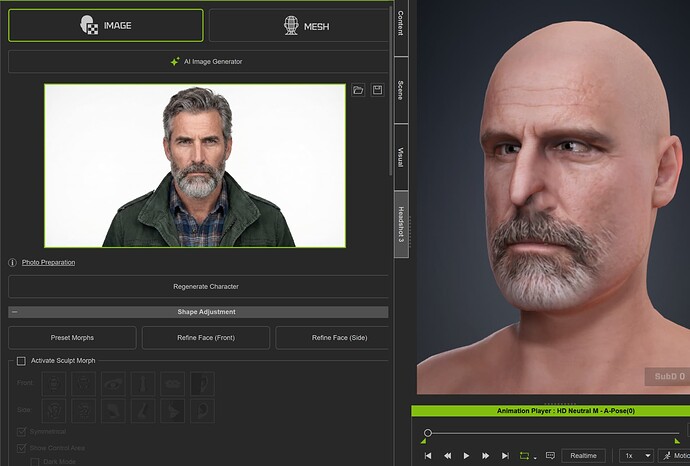Viewport: 690px width, 466px height.
Task: Click the timeline start range marker
Action: point(423,441)
